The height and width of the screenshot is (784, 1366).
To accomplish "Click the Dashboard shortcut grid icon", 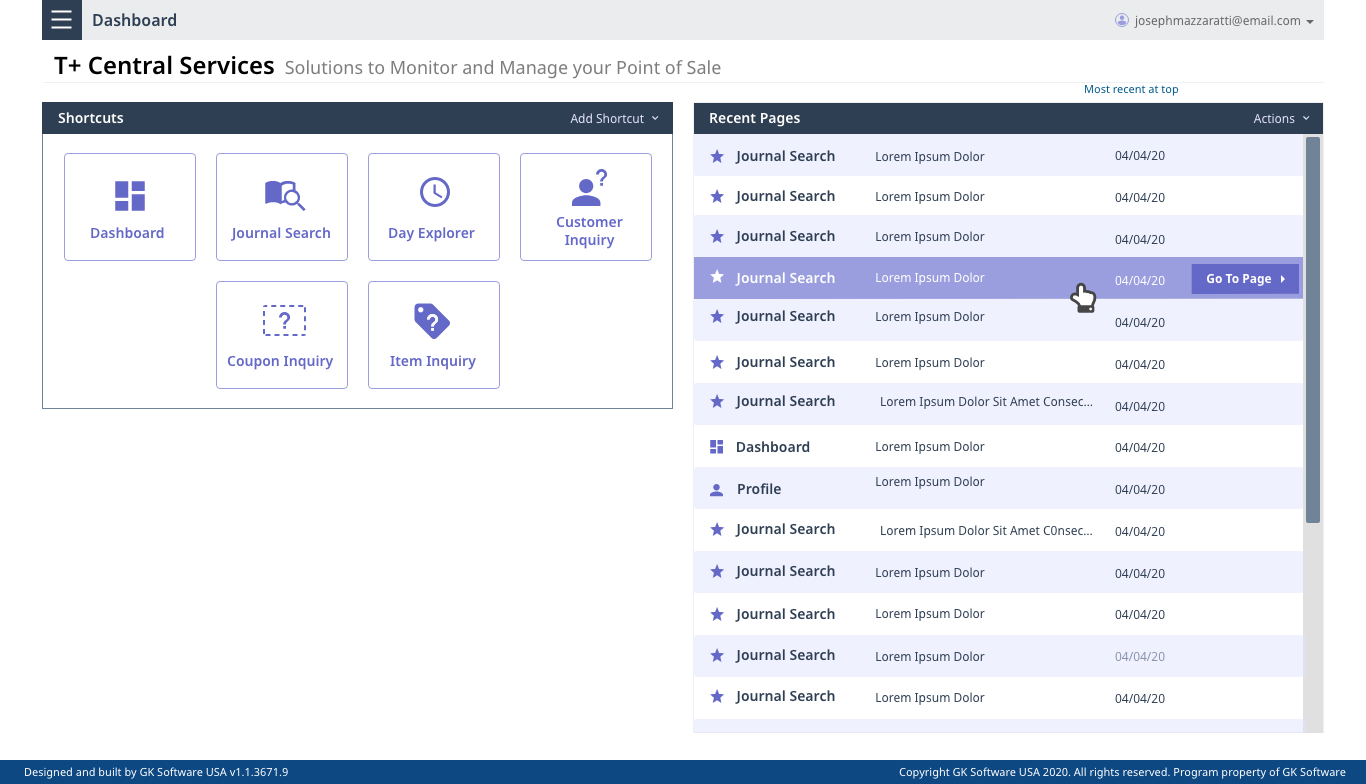I will (x=129, y=196).
